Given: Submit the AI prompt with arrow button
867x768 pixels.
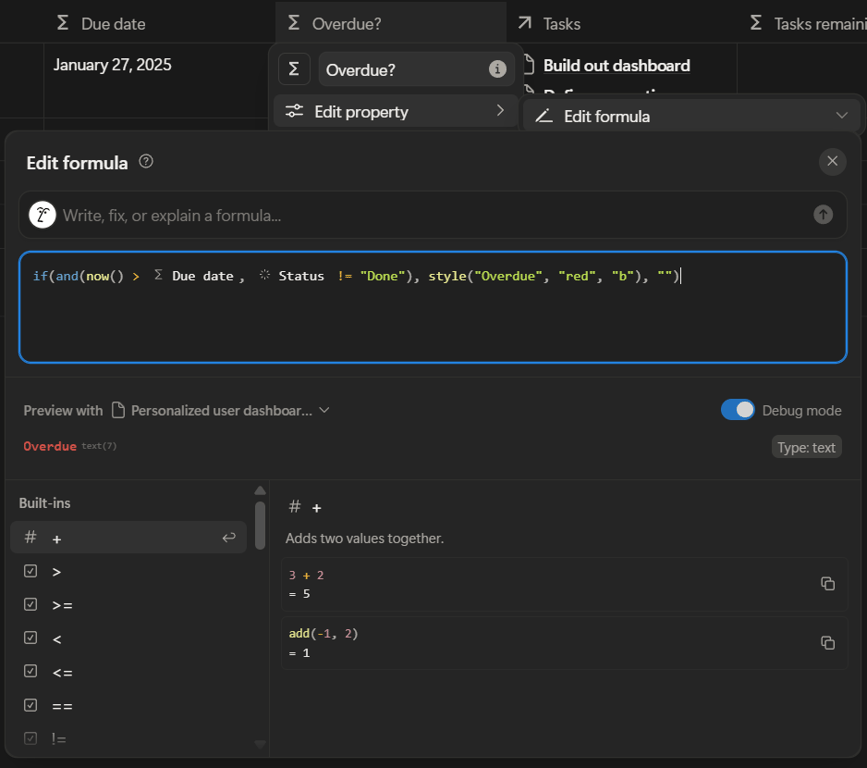Looking at the screenshot, I should click(823, 214).
